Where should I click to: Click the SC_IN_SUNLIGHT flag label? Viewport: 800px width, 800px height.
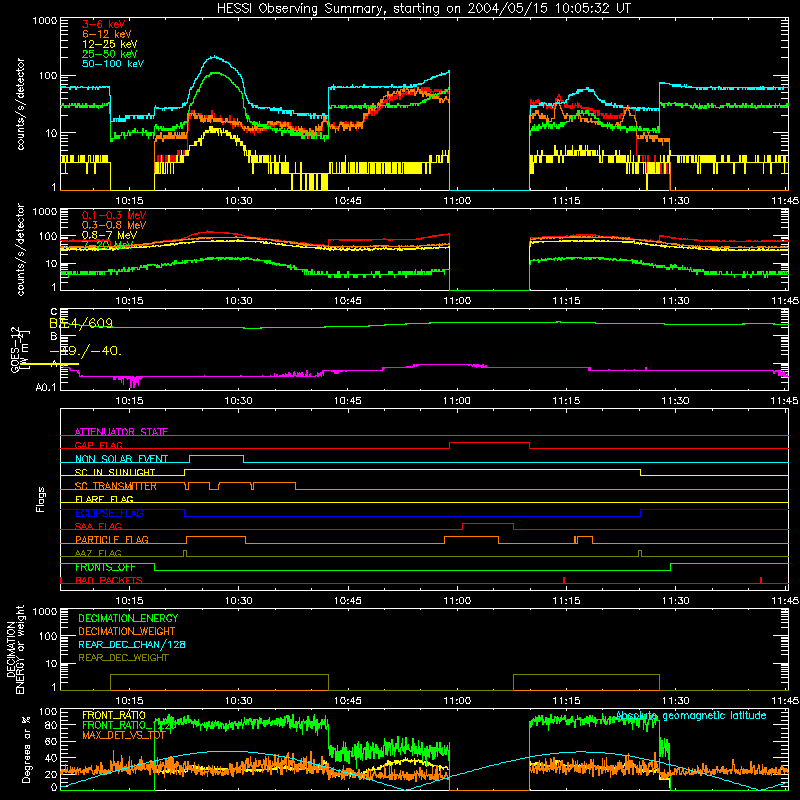(x=115, y=472)
